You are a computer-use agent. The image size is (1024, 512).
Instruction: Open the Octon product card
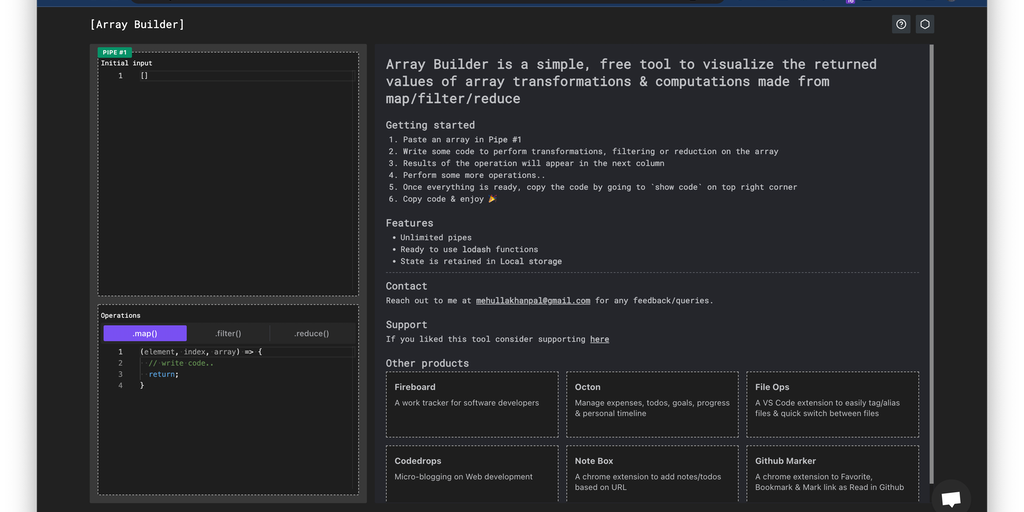[652, 404]
